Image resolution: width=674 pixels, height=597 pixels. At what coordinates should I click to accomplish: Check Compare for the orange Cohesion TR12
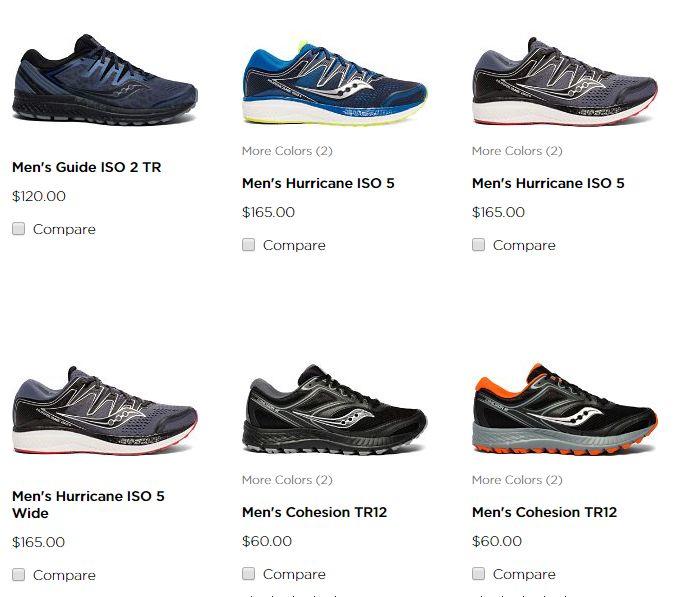478,574
